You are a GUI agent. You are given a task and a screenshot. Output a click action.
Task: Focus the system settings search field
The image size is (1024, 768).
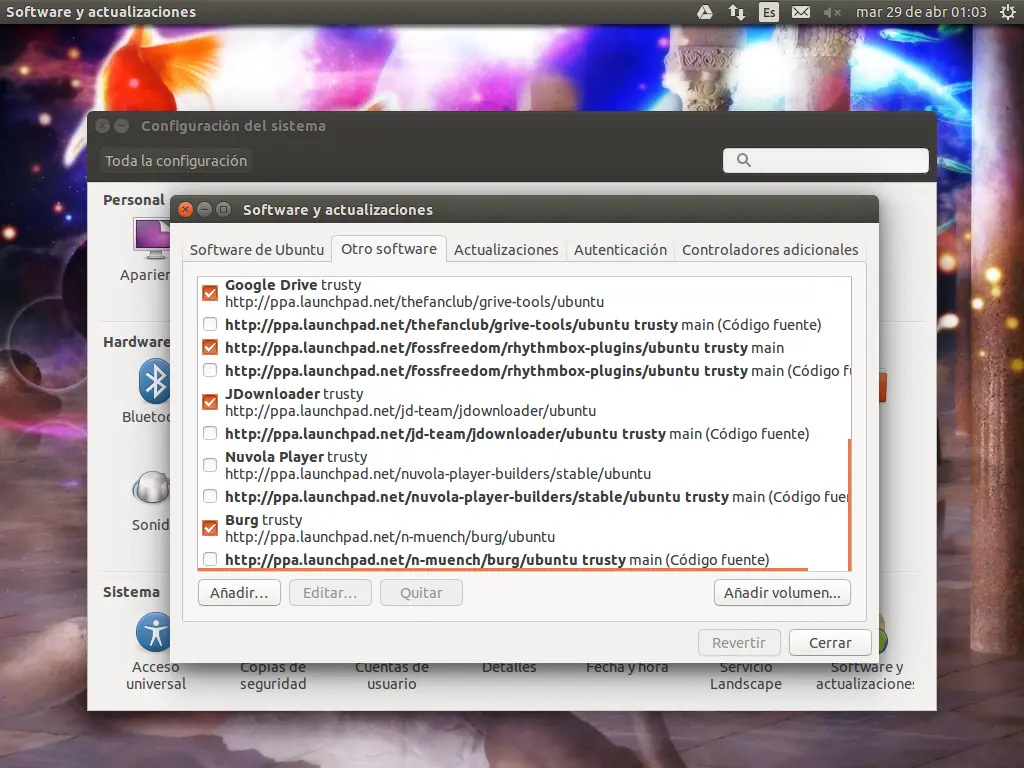tap(825, 160)
